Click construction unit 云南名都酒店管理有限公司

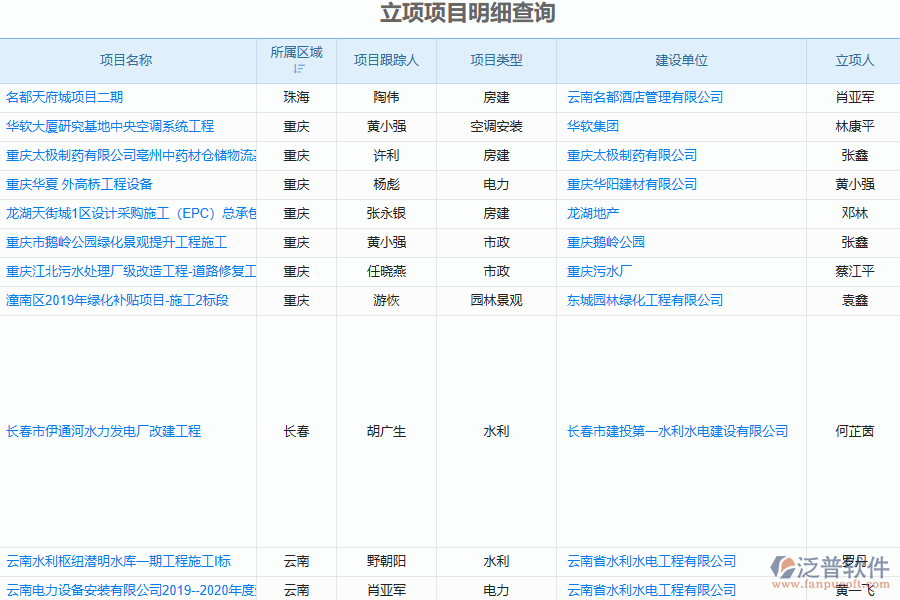[x=645, y=98]
